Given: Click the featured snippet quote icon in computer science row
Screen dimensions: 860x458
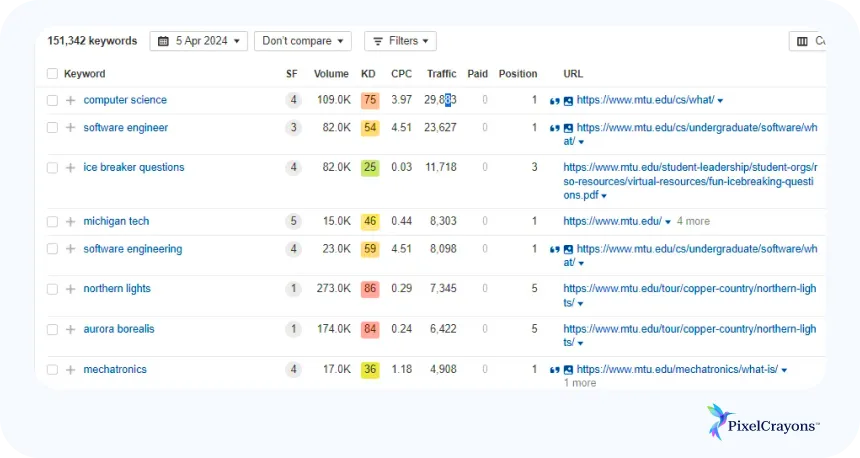Looking at the screenshot, I should point(555,101).
